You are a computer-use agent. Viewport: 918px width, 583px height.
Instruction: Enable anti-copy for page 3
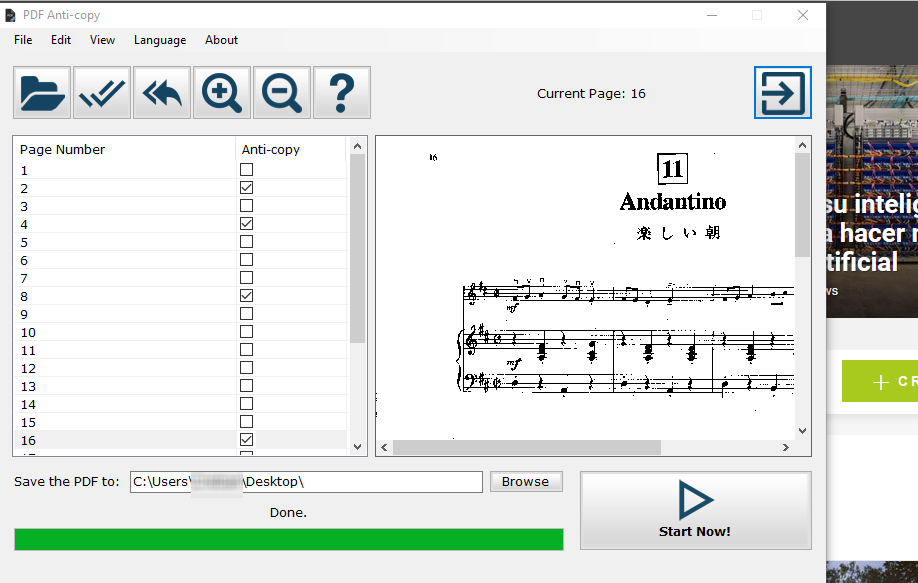(246, 206)
